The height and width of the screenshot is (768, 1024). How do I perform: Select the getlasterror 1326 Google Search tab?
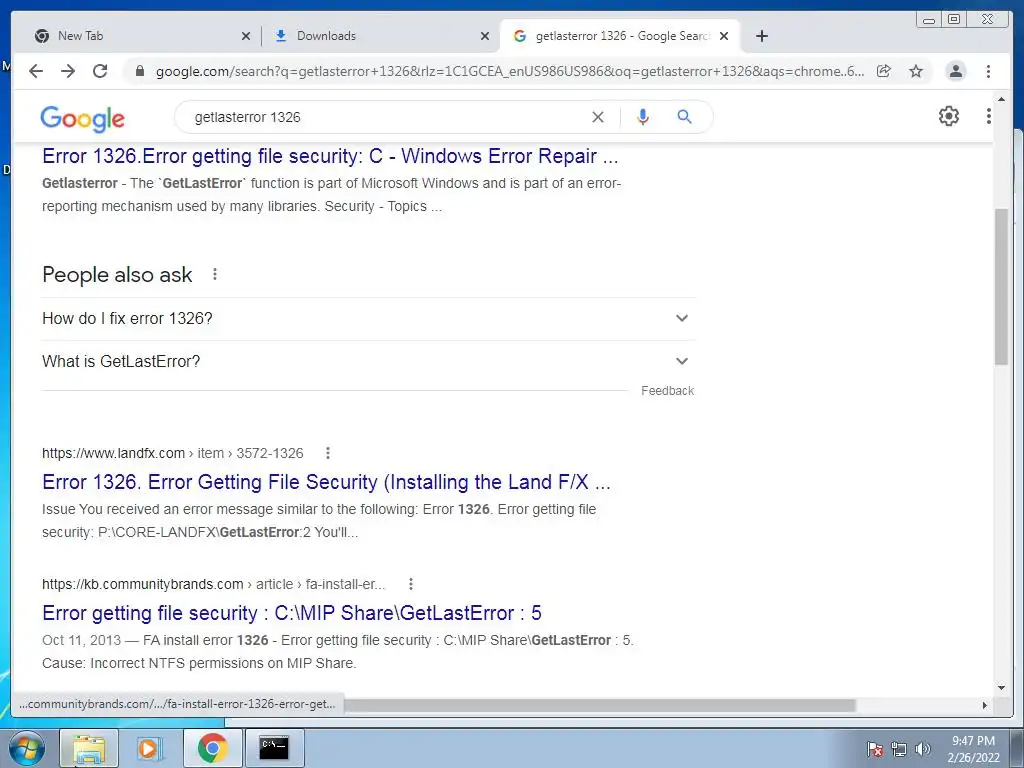coord(620,36)
